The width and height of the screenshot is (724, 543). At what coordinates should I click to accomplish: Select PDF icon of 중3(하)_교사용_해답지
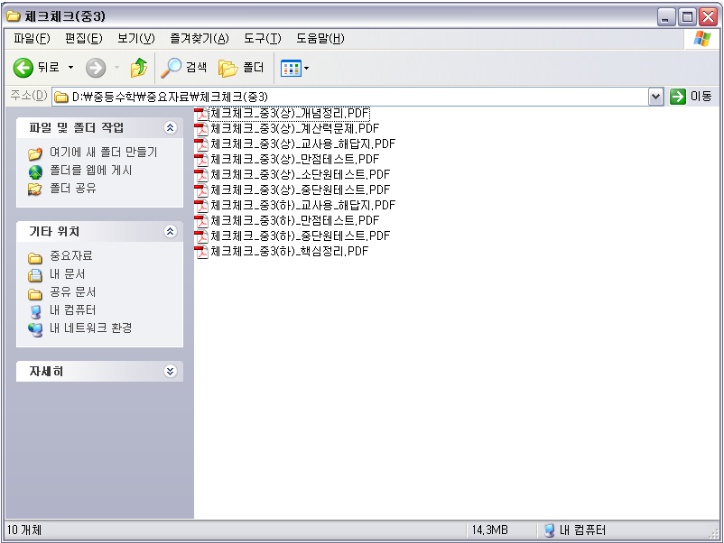(201, 205)
